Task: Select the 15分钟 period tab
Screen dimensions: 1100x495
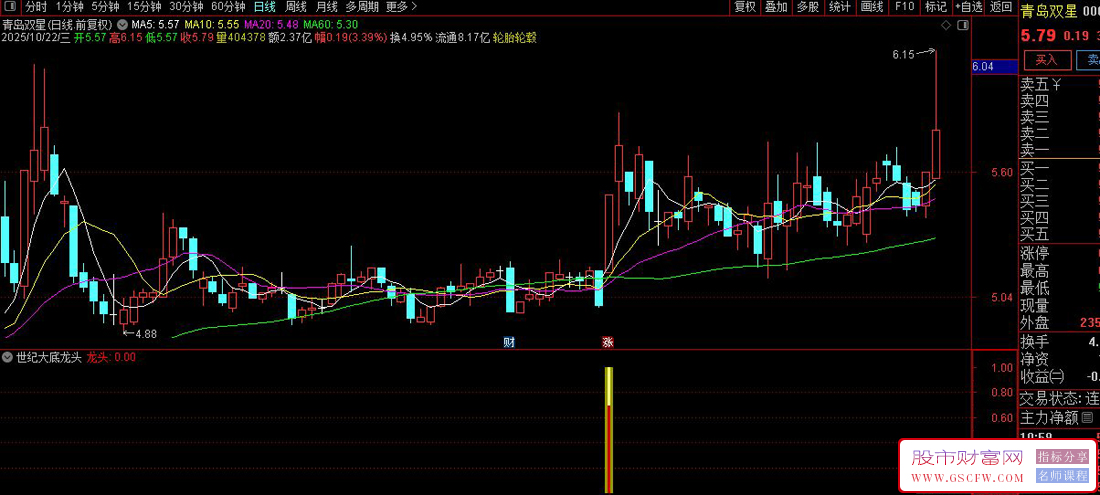Action: pos(144,7)
